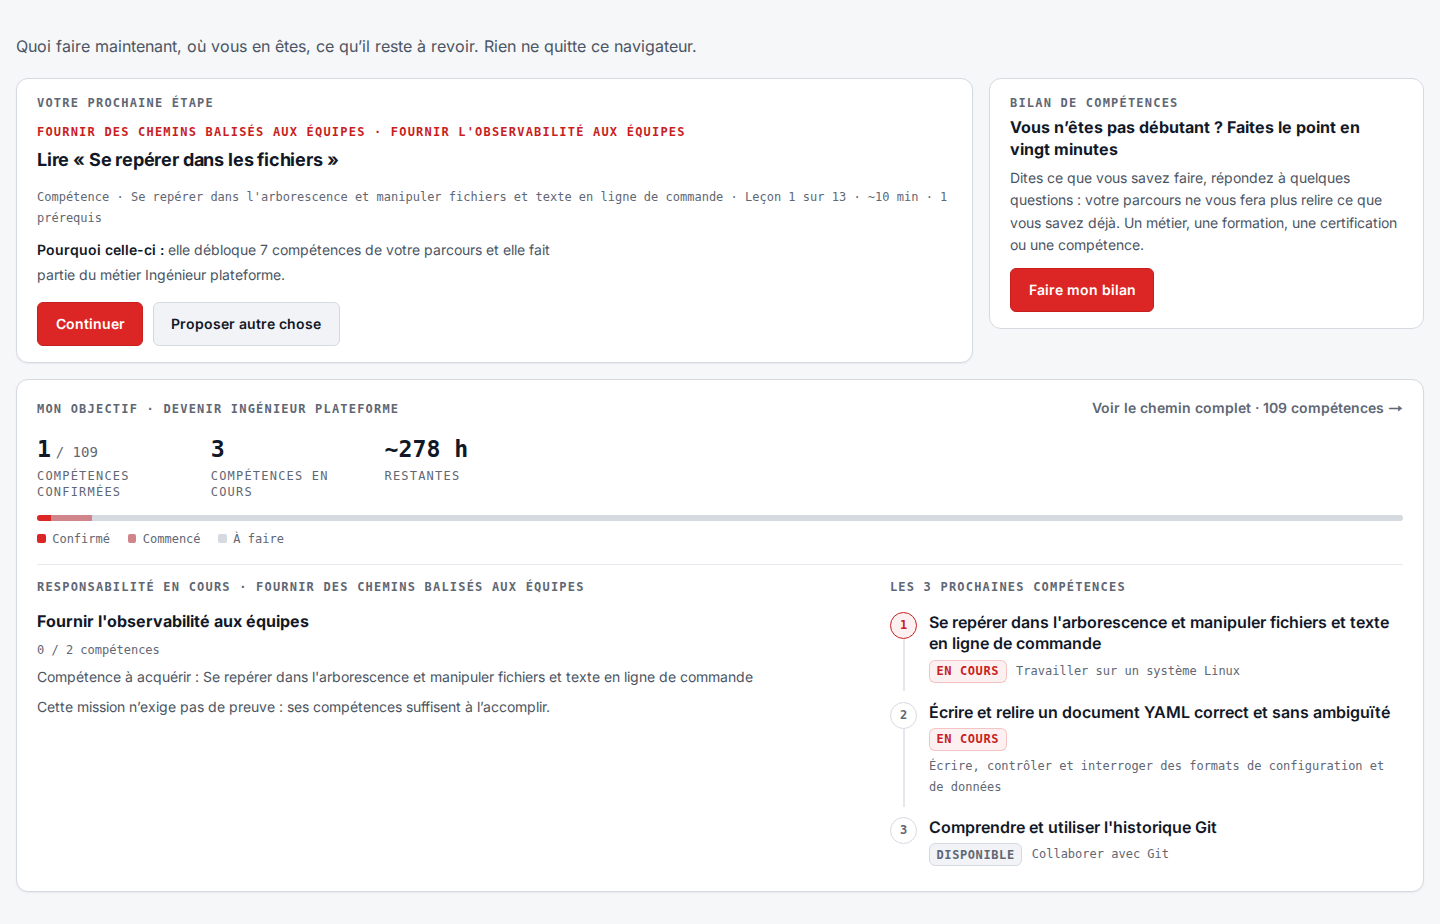The image size is (1440, 924).
Task: Click the "~278 h" restantes value
Action: 426,449
